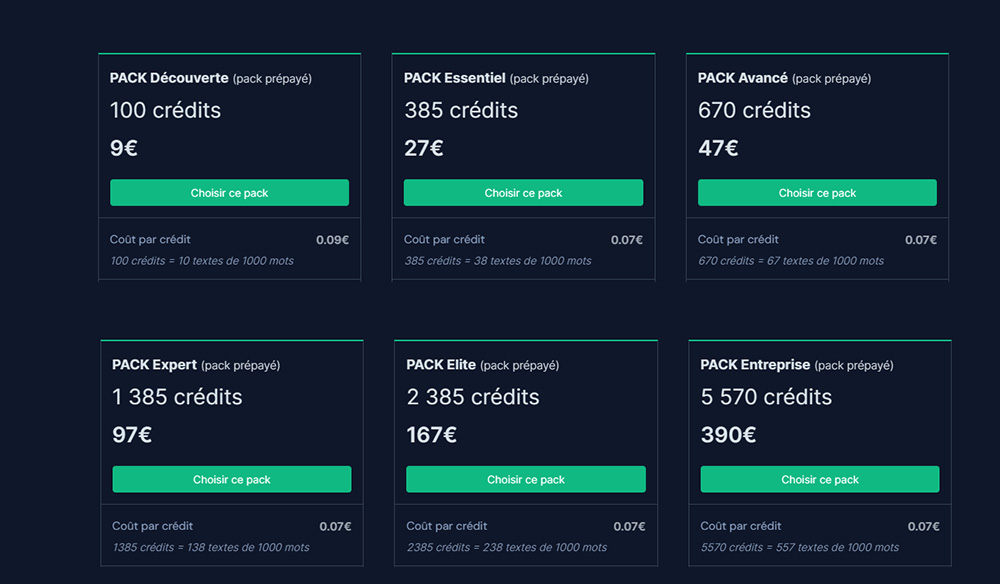The width and height of the screenshot is (1000, 584).
Task: Click the 390€ price text
Action: click(728, 436)
